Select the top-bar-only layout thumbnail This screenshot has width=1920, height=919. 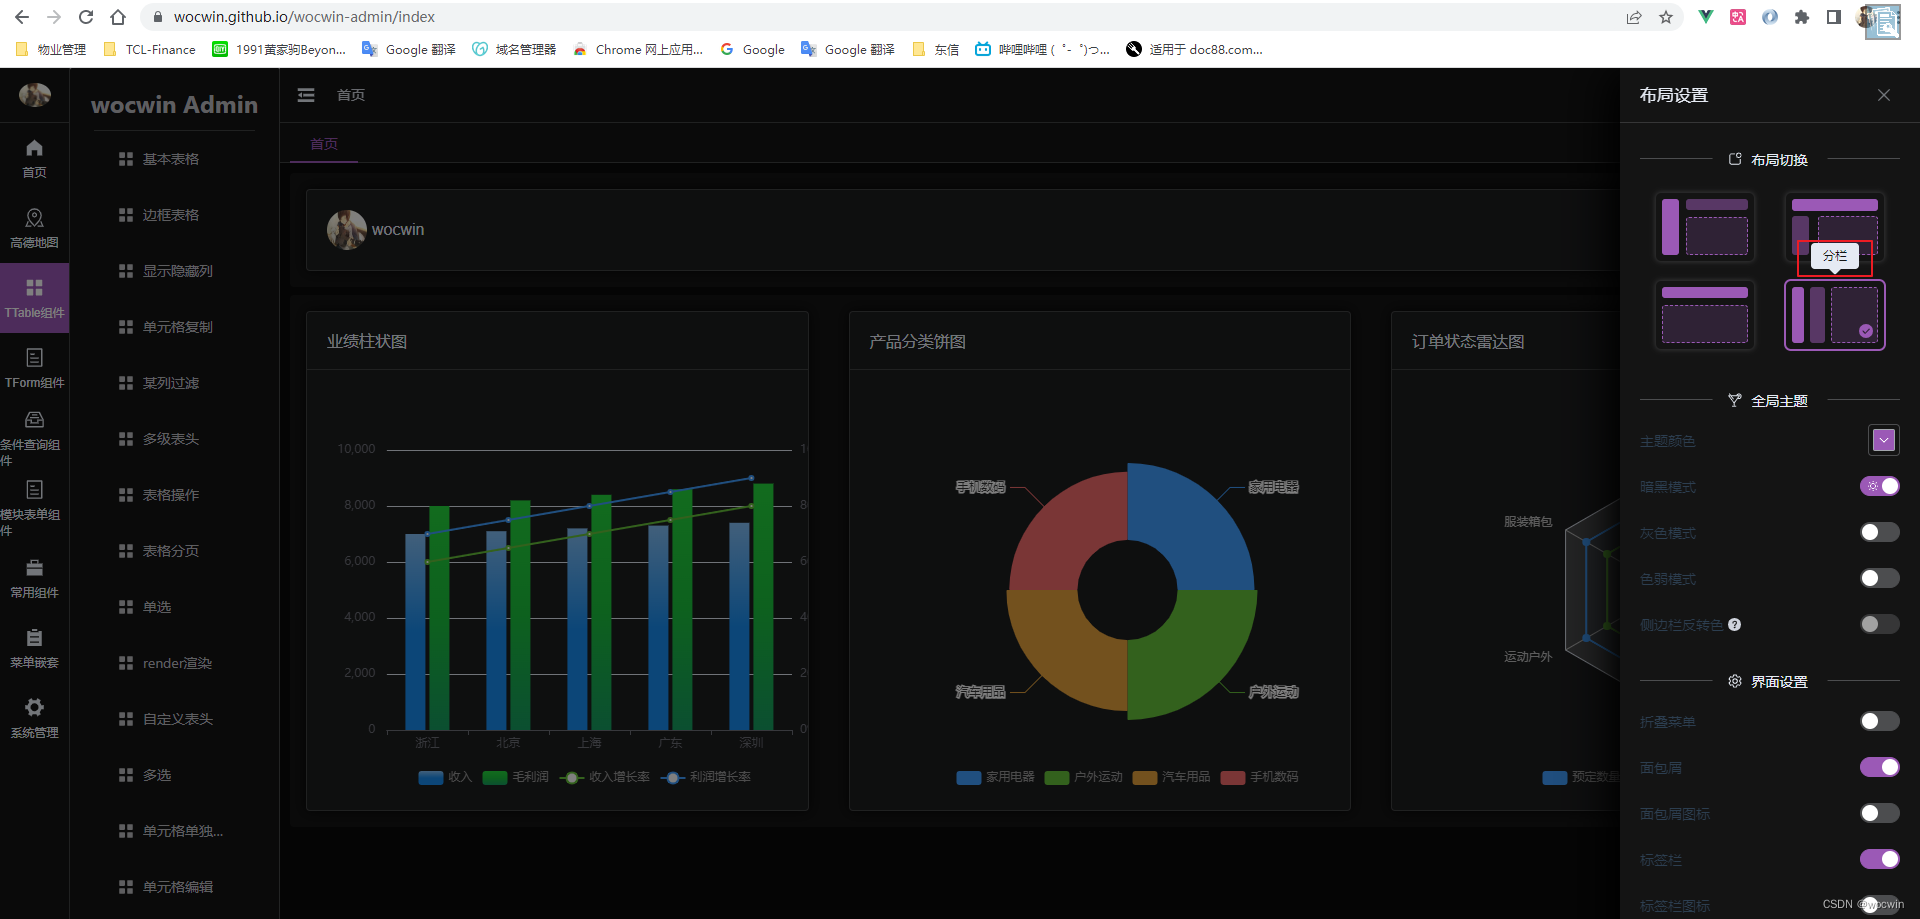pos(1705,314)
